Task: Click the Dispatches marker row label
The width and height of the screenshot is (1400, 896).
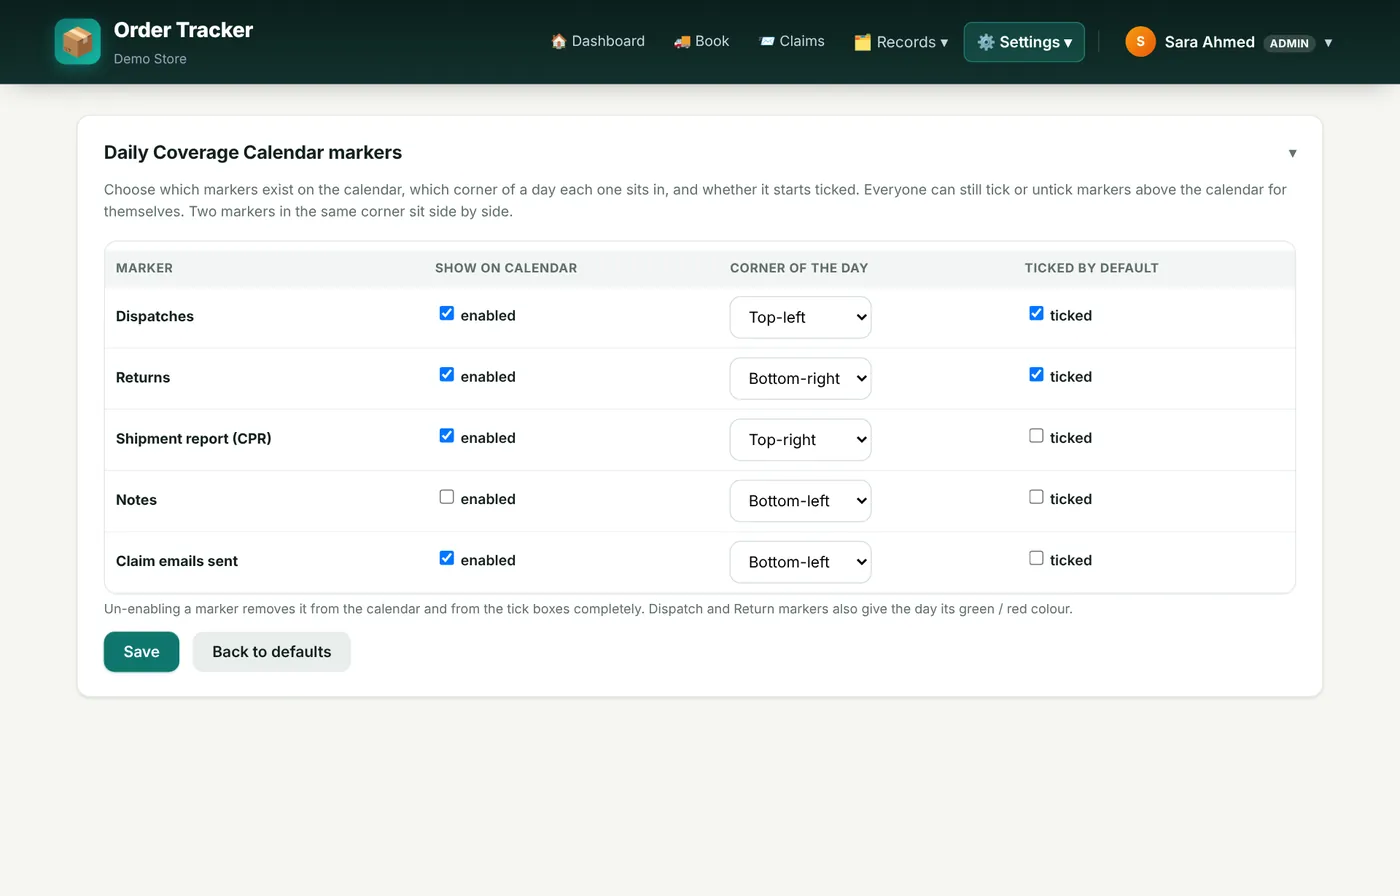Action: tap(155, 316)
